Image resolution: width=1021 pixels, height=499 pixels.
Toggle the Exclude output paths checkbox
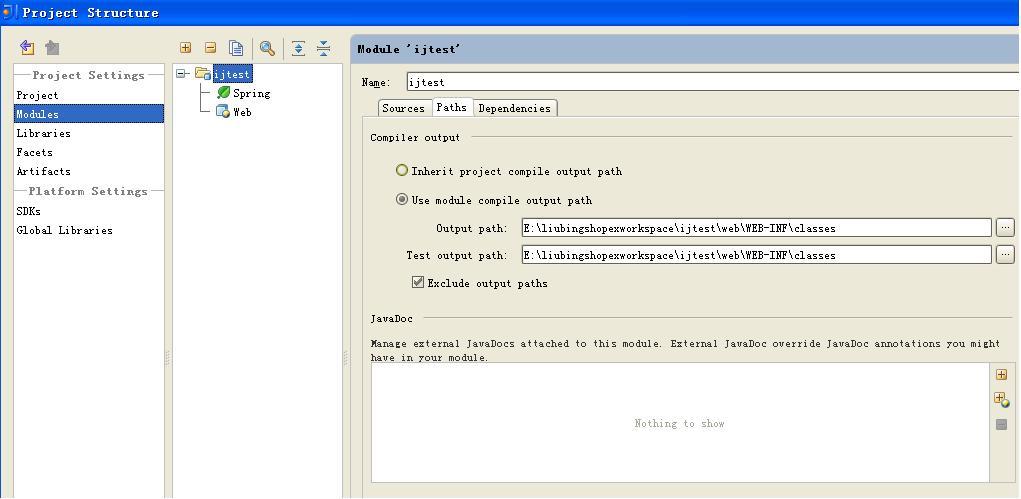[x=418, y=283]
